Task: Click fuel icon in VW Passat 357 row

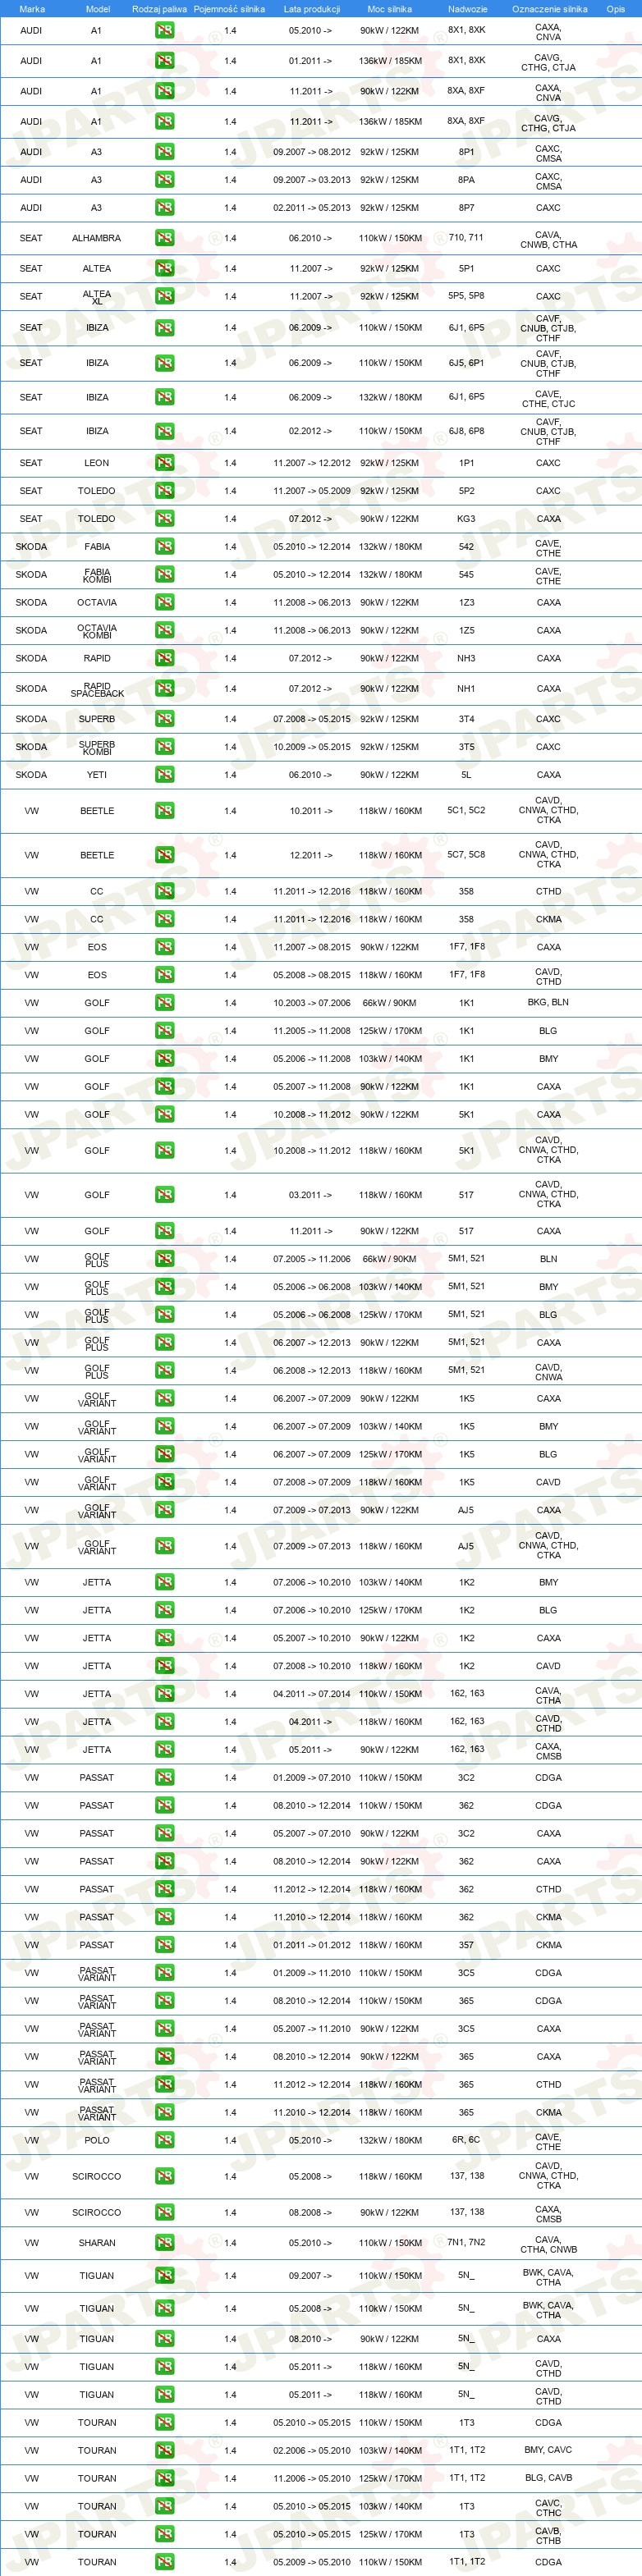Action: (164, 1945)
